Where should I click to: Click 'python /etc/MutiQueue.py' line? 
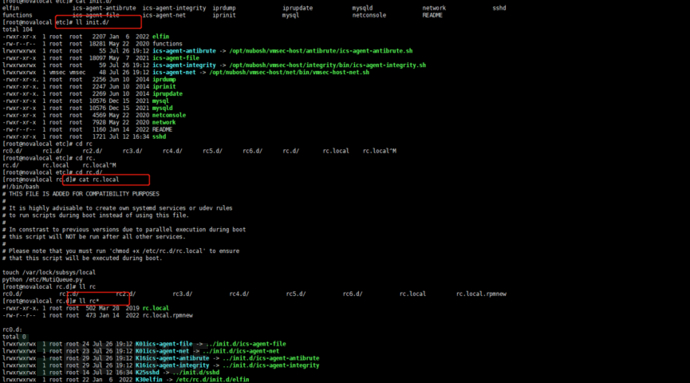42,280
